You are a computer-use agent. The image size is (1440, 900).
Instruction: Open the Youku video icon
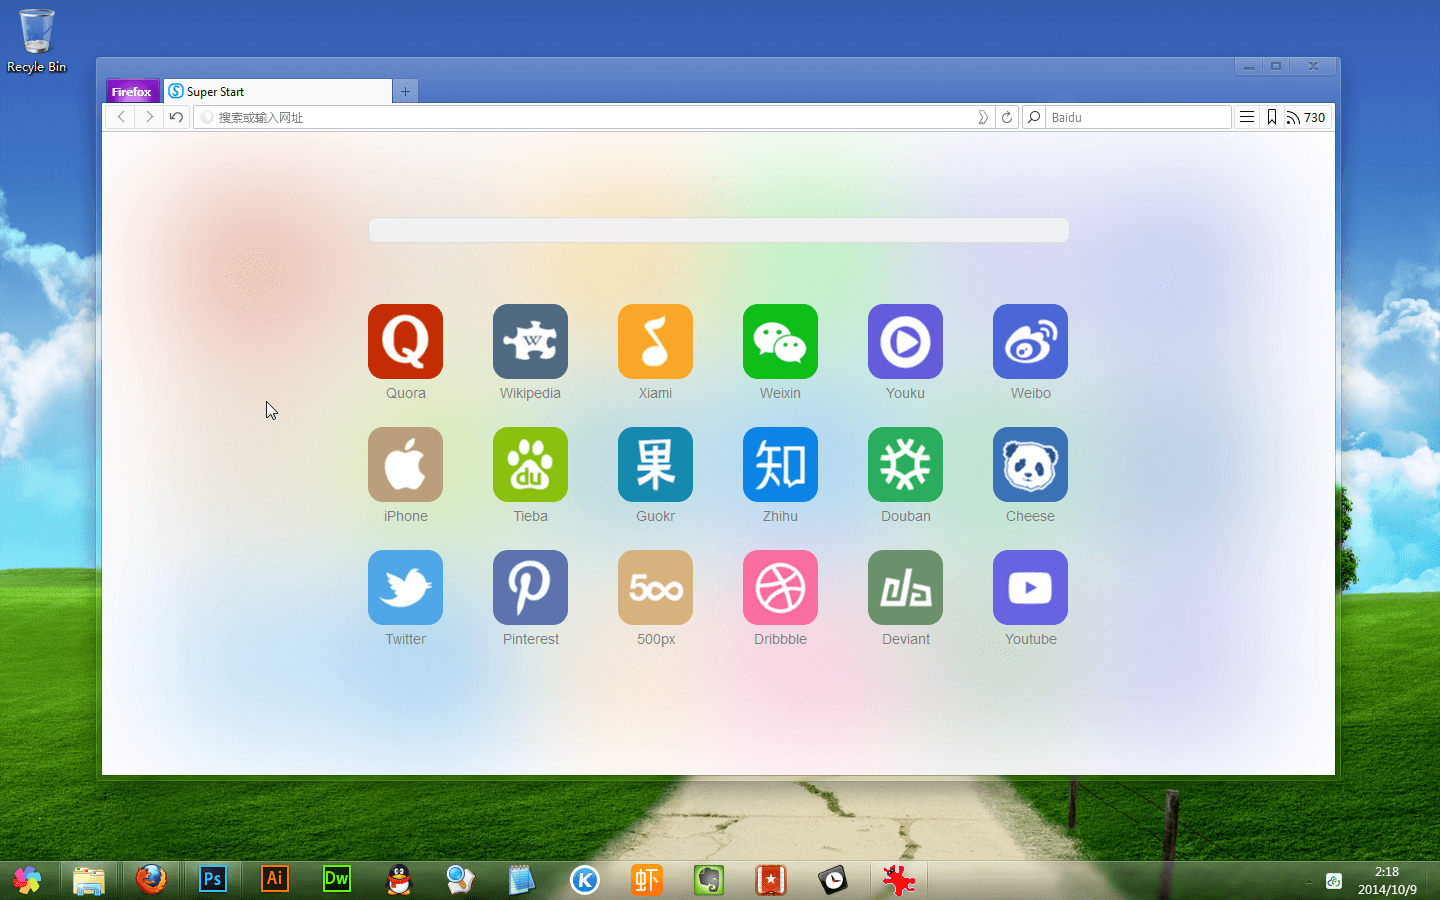(x=905, y=341)
